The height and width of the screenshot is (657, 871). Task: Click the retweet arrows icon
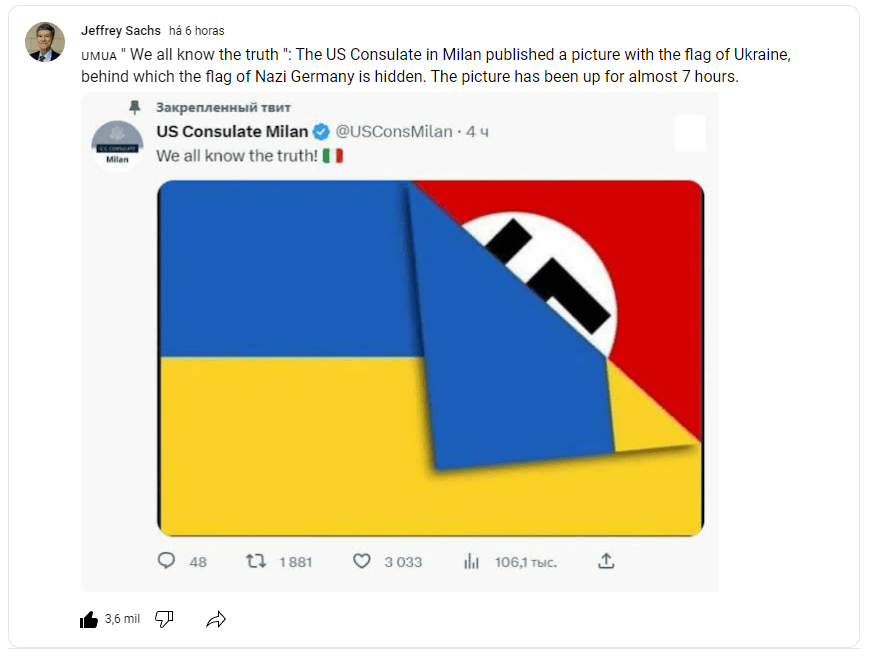tap(256, 562)
